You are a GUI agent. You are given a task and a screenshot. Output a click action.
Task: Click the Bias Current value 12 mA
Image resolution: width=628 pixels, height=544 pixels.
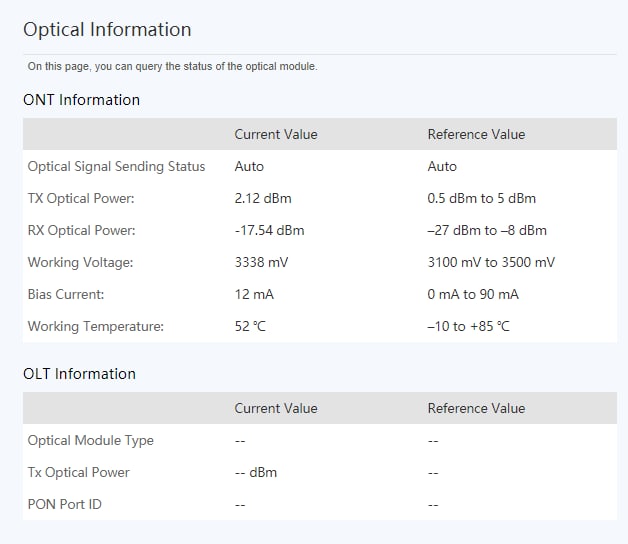[254, 294]
